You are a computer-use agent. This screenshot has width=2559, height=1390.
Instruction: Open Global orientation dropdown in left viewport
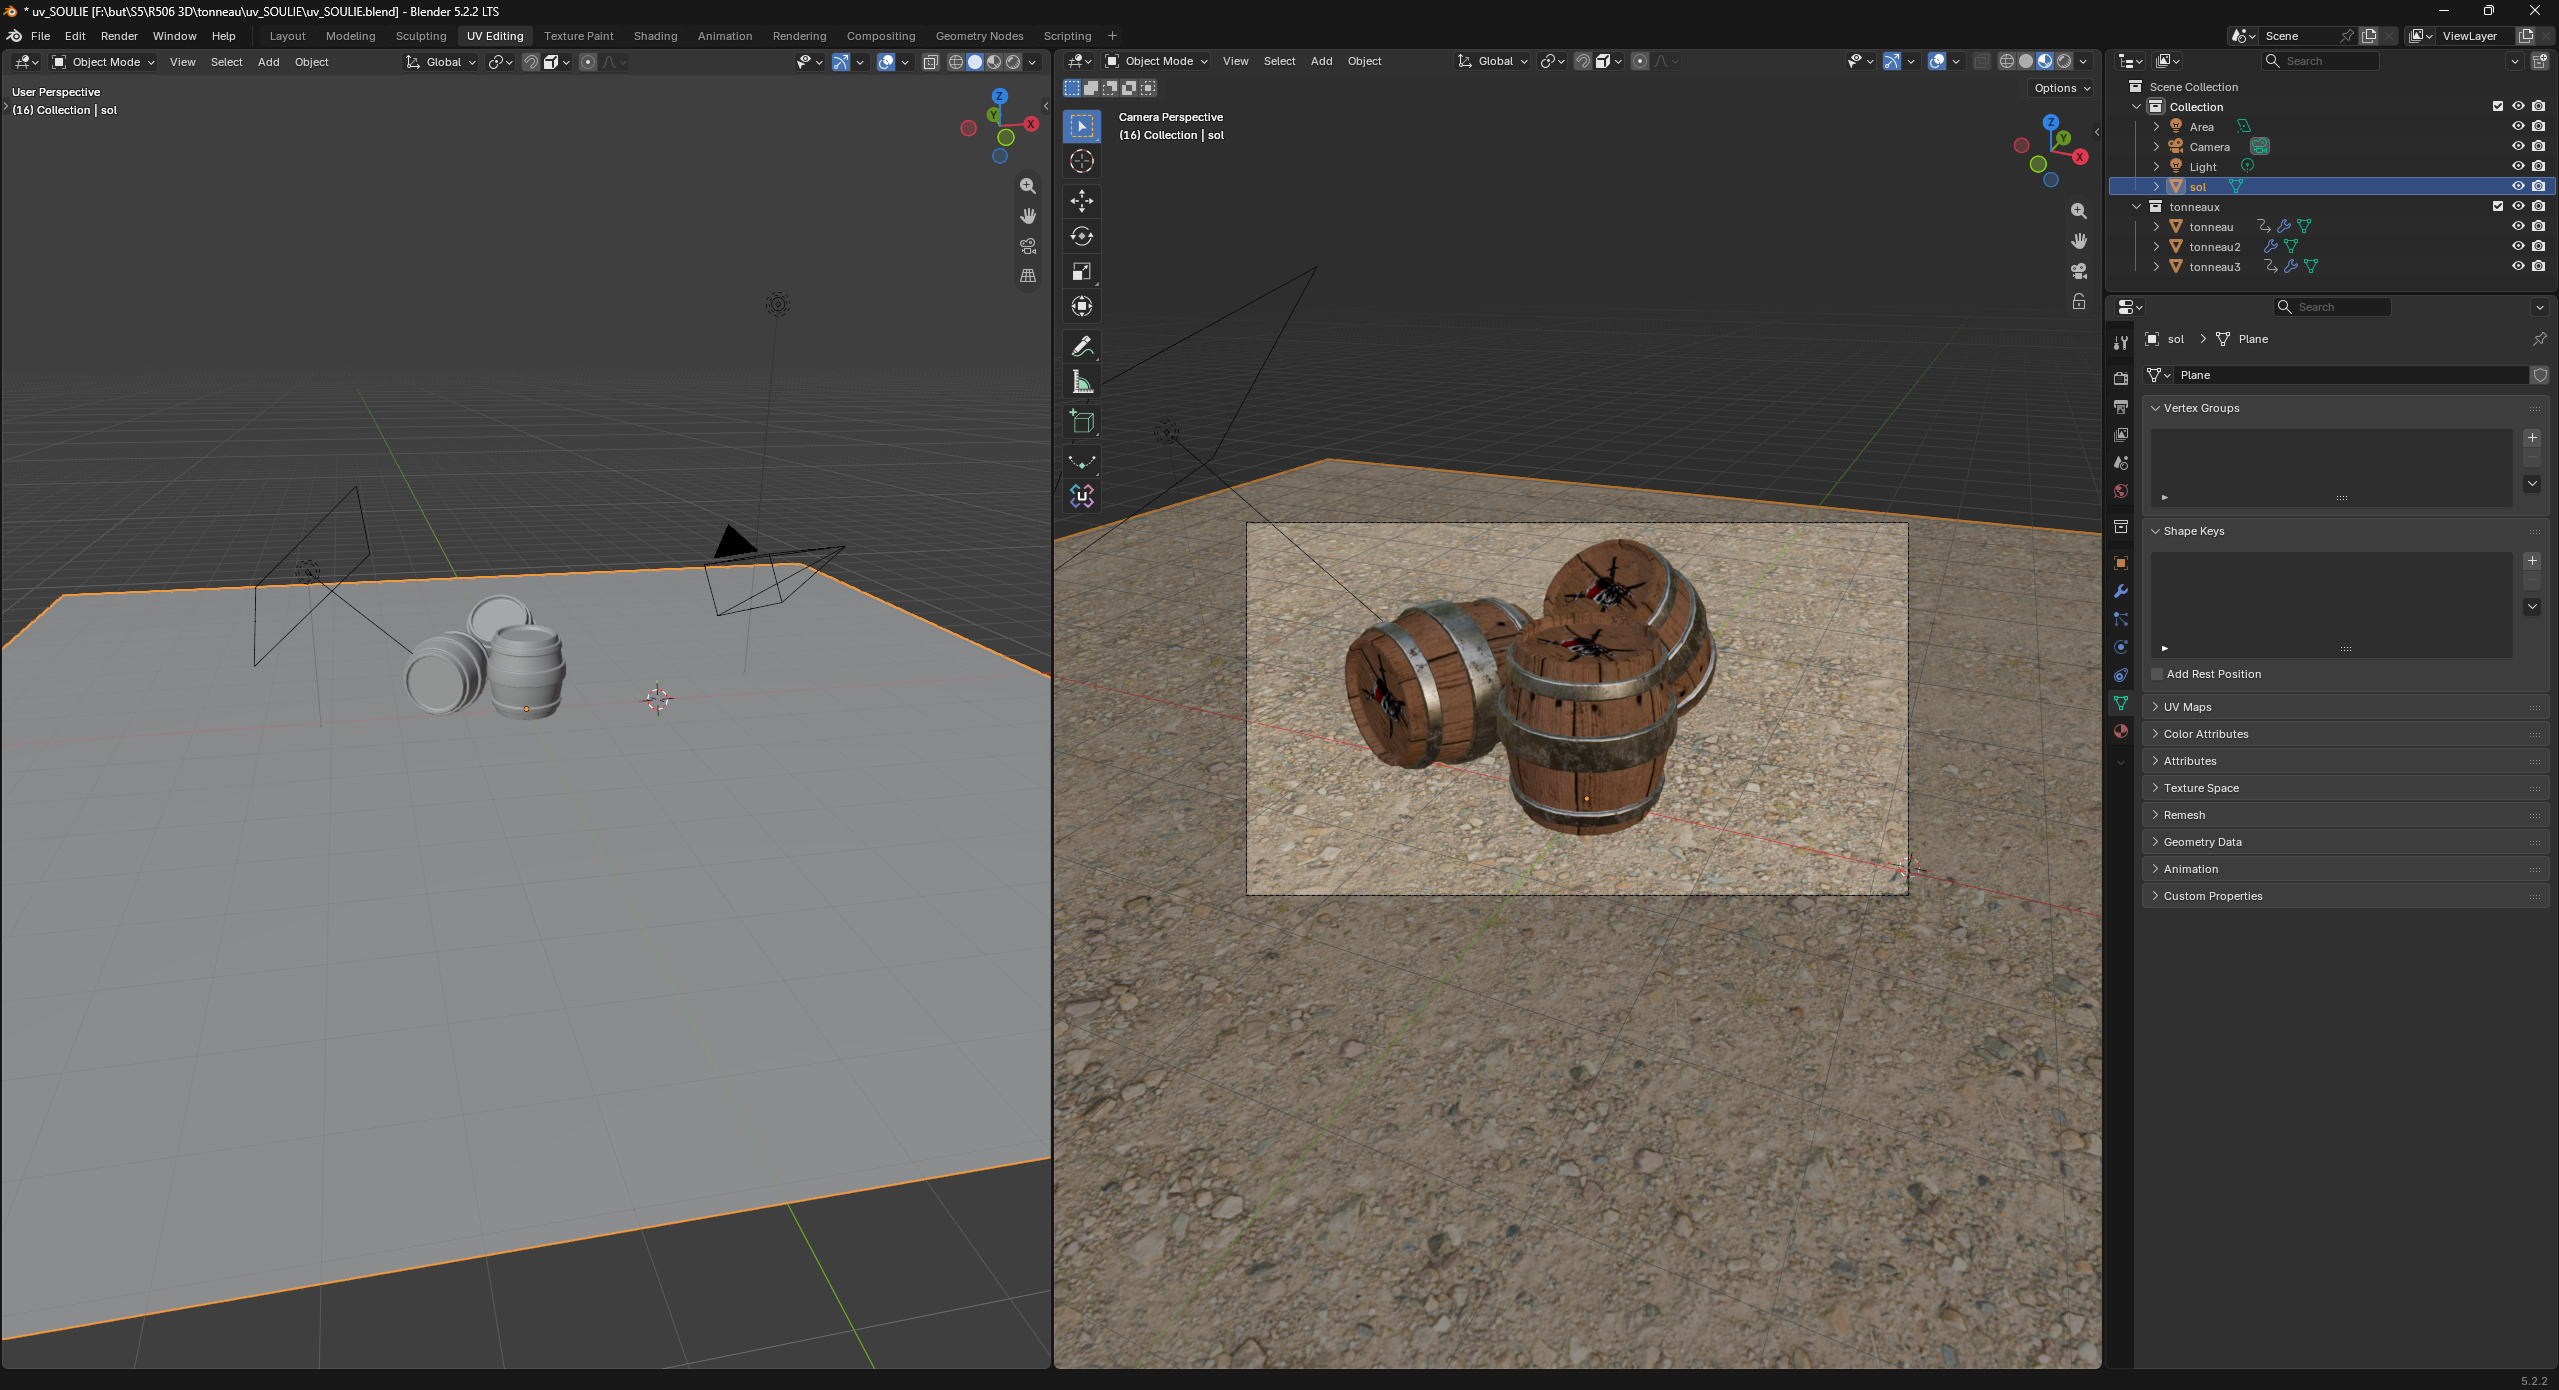tap(441, 62)
